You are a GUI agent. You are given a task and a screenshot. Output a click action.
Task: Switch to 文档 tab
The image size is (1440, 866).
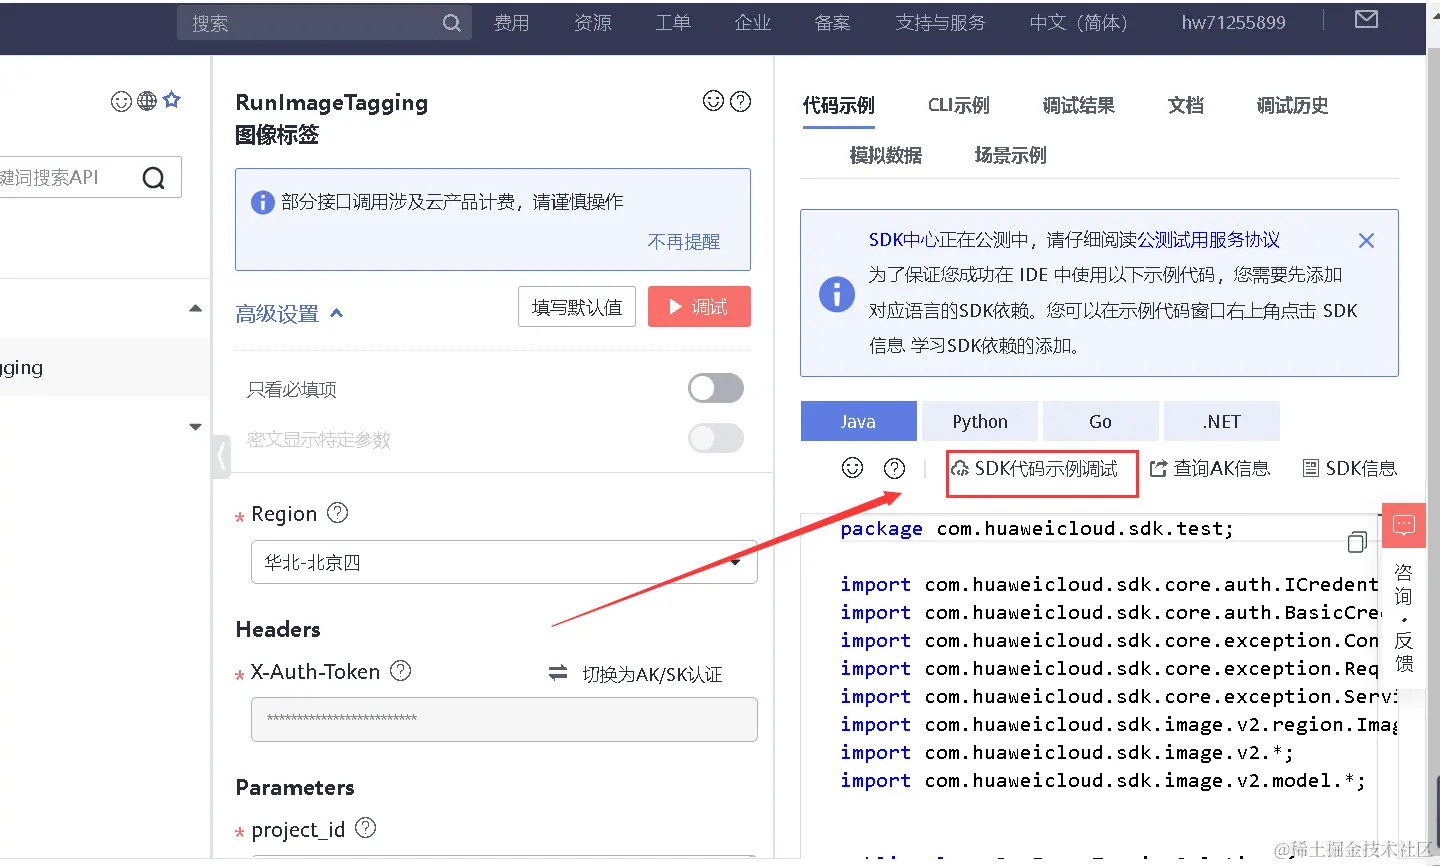(1186, 106)
